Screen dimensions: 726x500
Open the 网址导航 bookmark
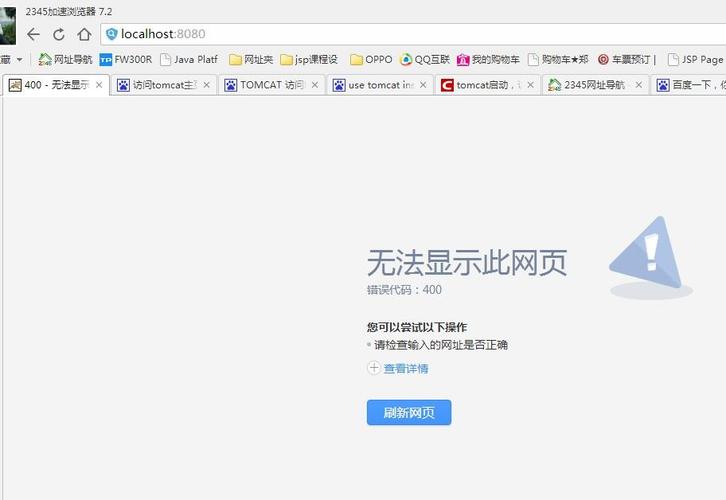65,59
